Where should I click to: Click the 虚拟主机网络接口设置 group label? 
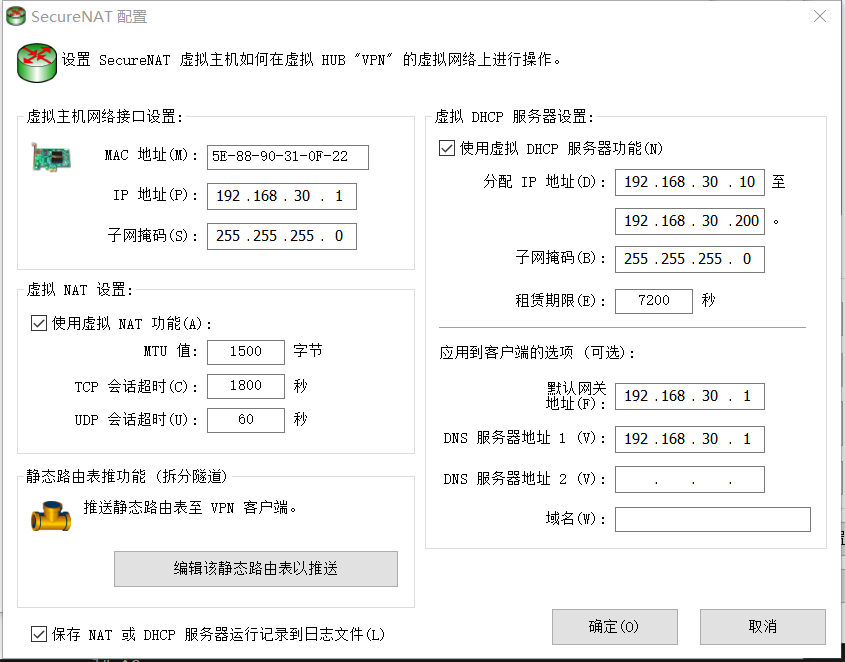point(105,116)
